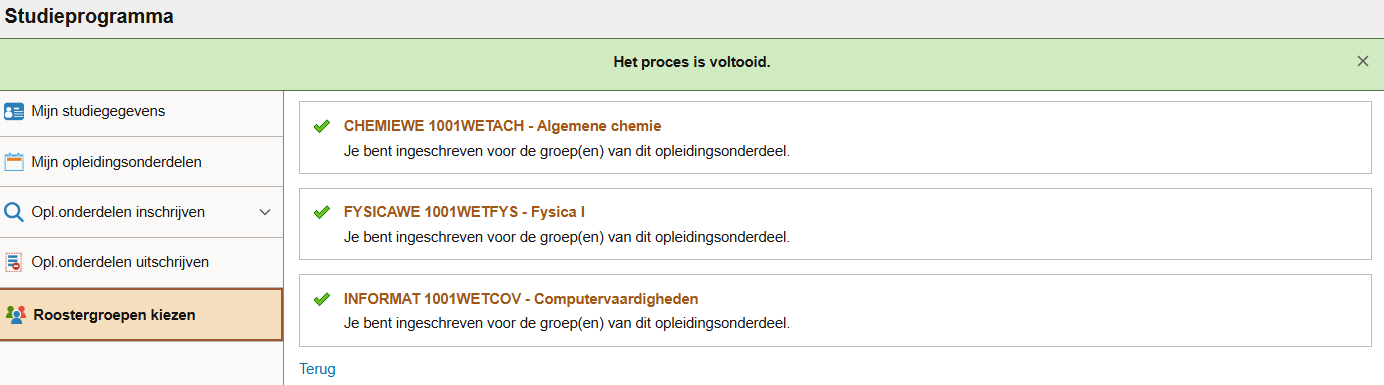Click the Studieprogramma page title

click(89, 17)
